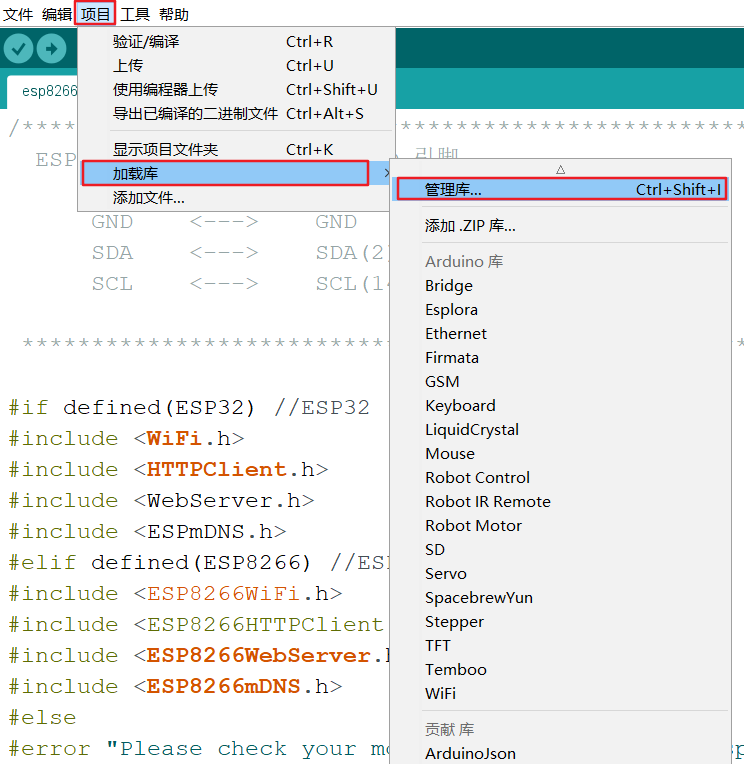
Task: Include the ArduinoJson contributed library
Action: [560, 753]
